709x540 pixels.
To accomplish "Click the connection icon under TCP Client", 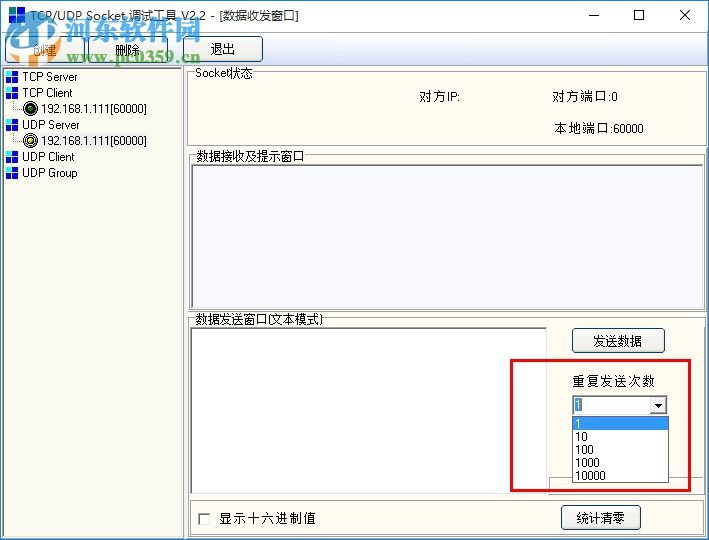I will click(30, 109).
